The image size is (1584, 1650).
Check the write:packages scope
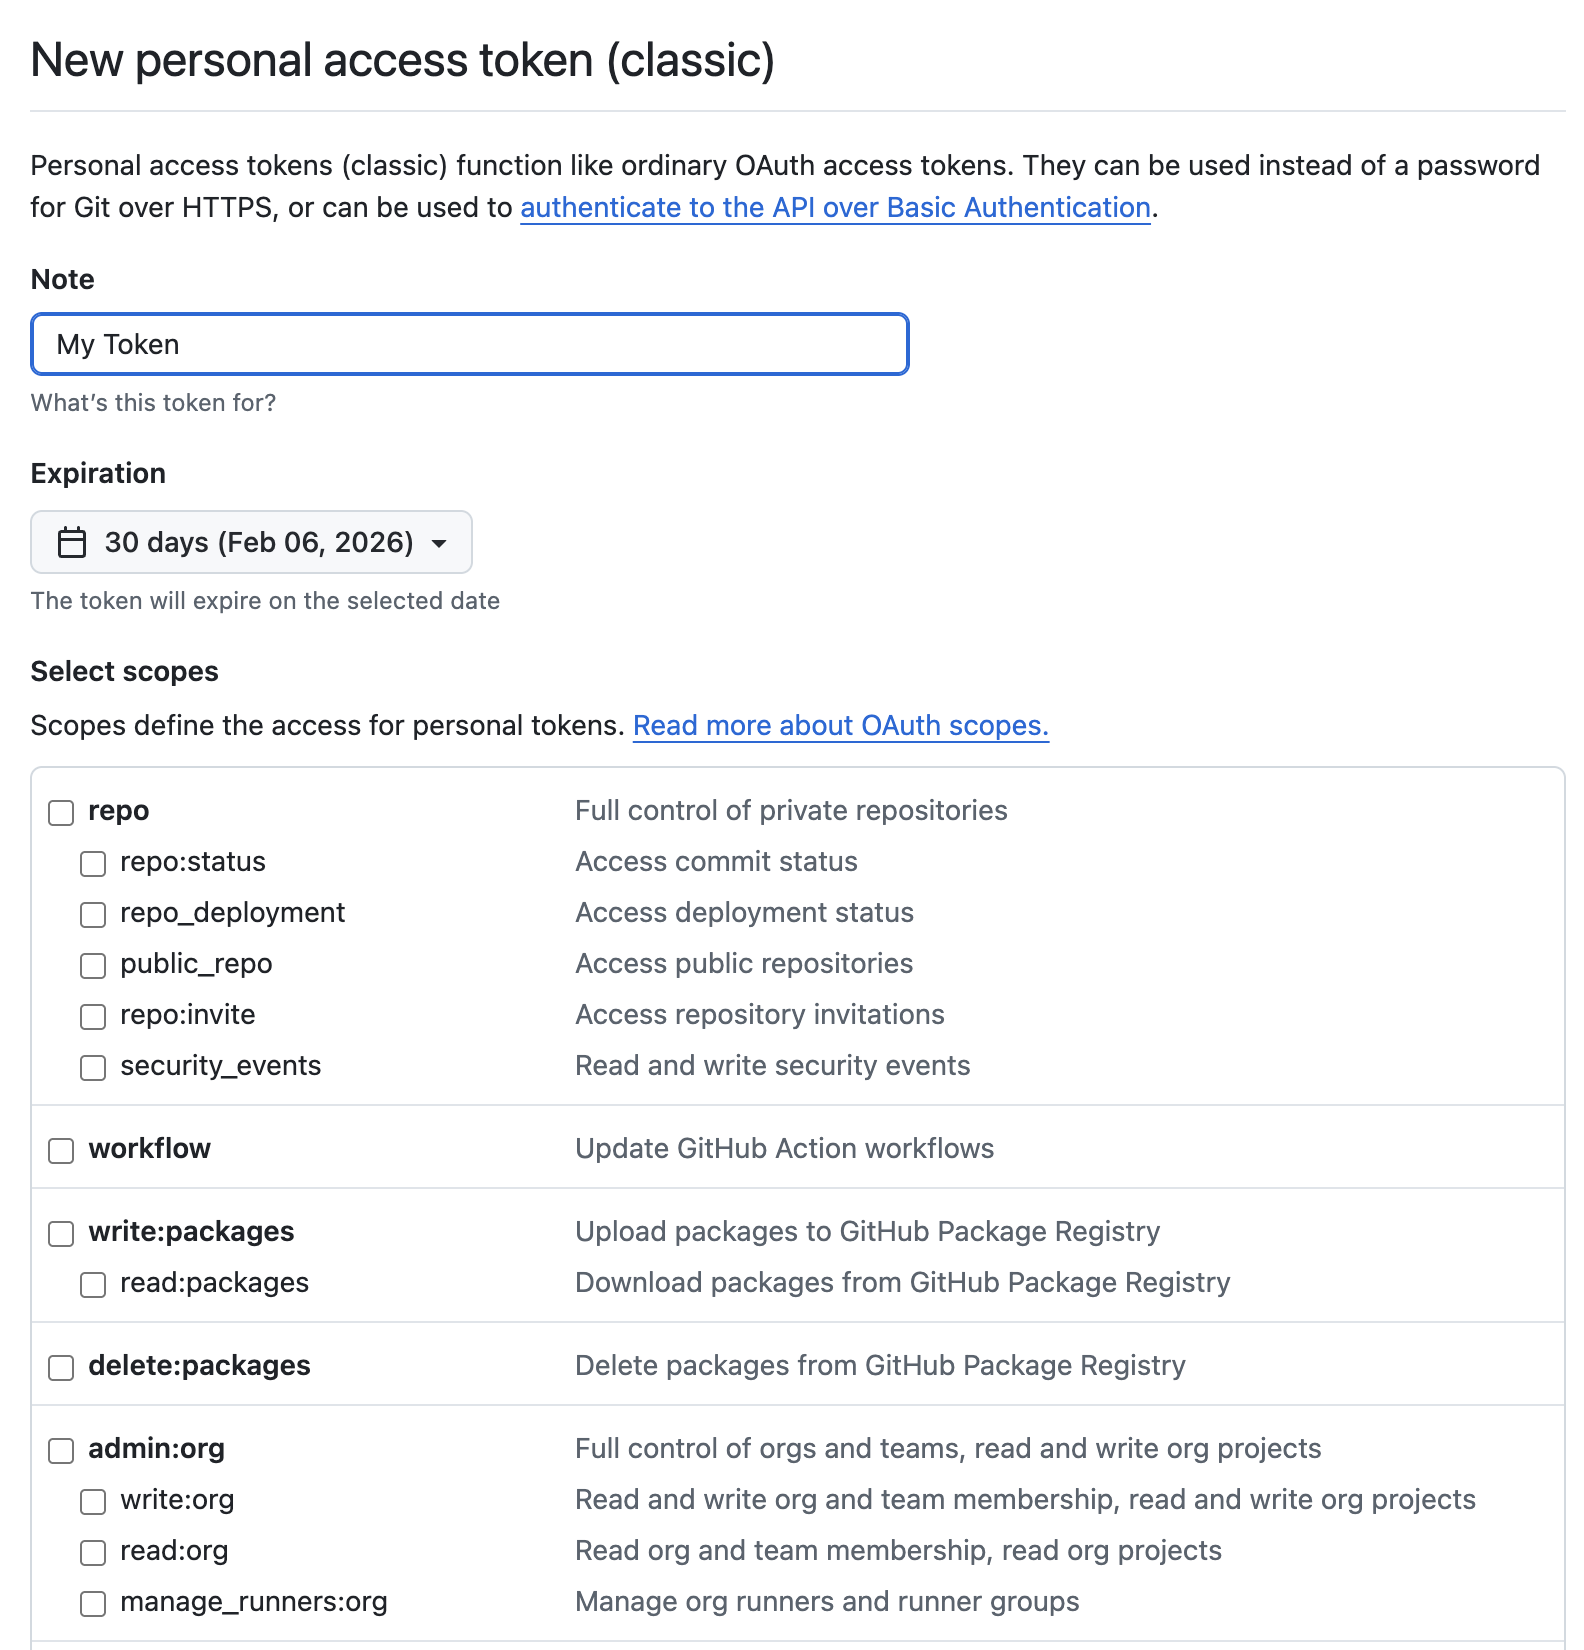pyautogui.click(x=60, y=1233)
